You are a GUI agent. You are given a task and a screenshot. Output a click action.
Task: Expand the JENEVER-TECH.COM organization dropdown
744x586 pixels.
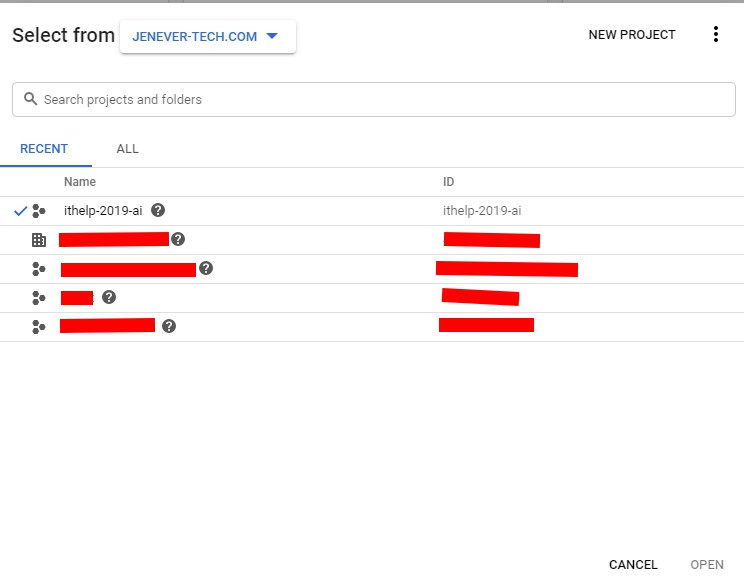pos(207,36)
